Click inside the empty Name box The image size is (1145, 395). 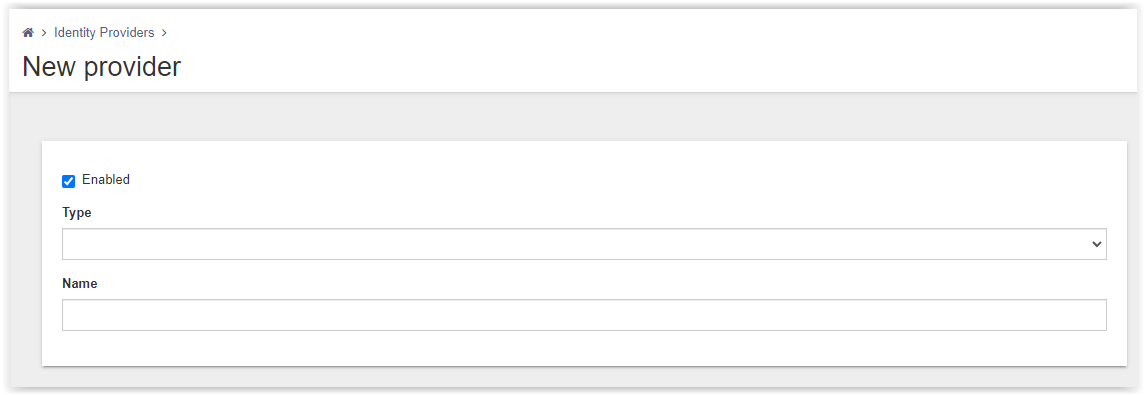(584, 315)
